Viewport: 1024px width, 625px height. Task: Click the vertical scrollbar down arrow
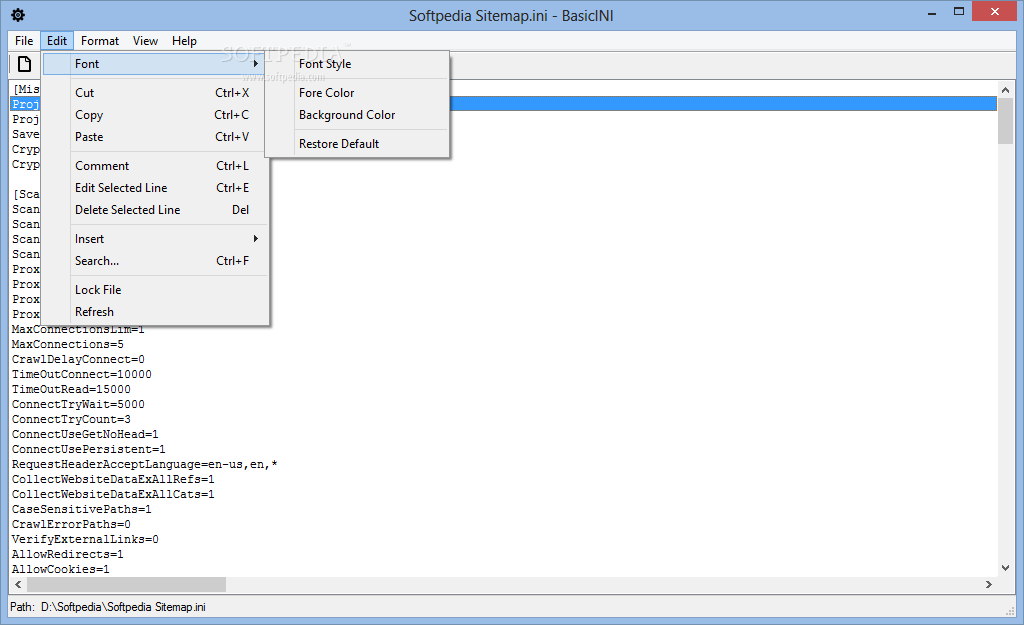click(x=1005, y=568)
